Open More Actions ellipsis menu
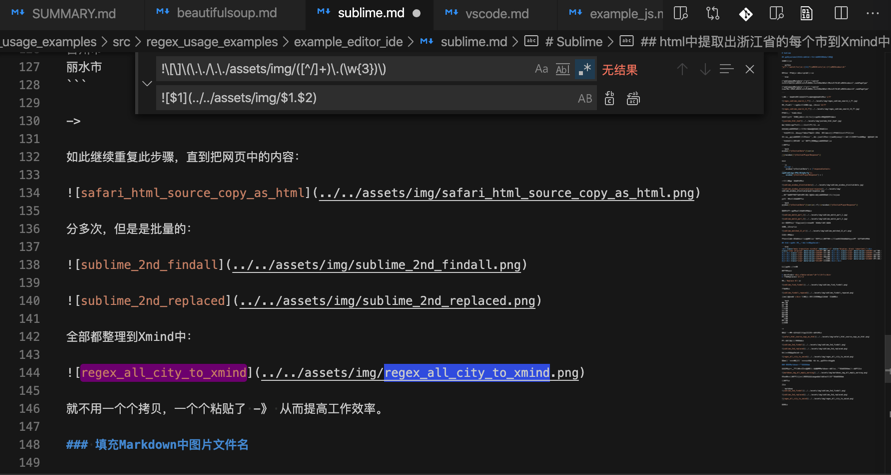This screenshot has height=475, width=891. [872, 13]
